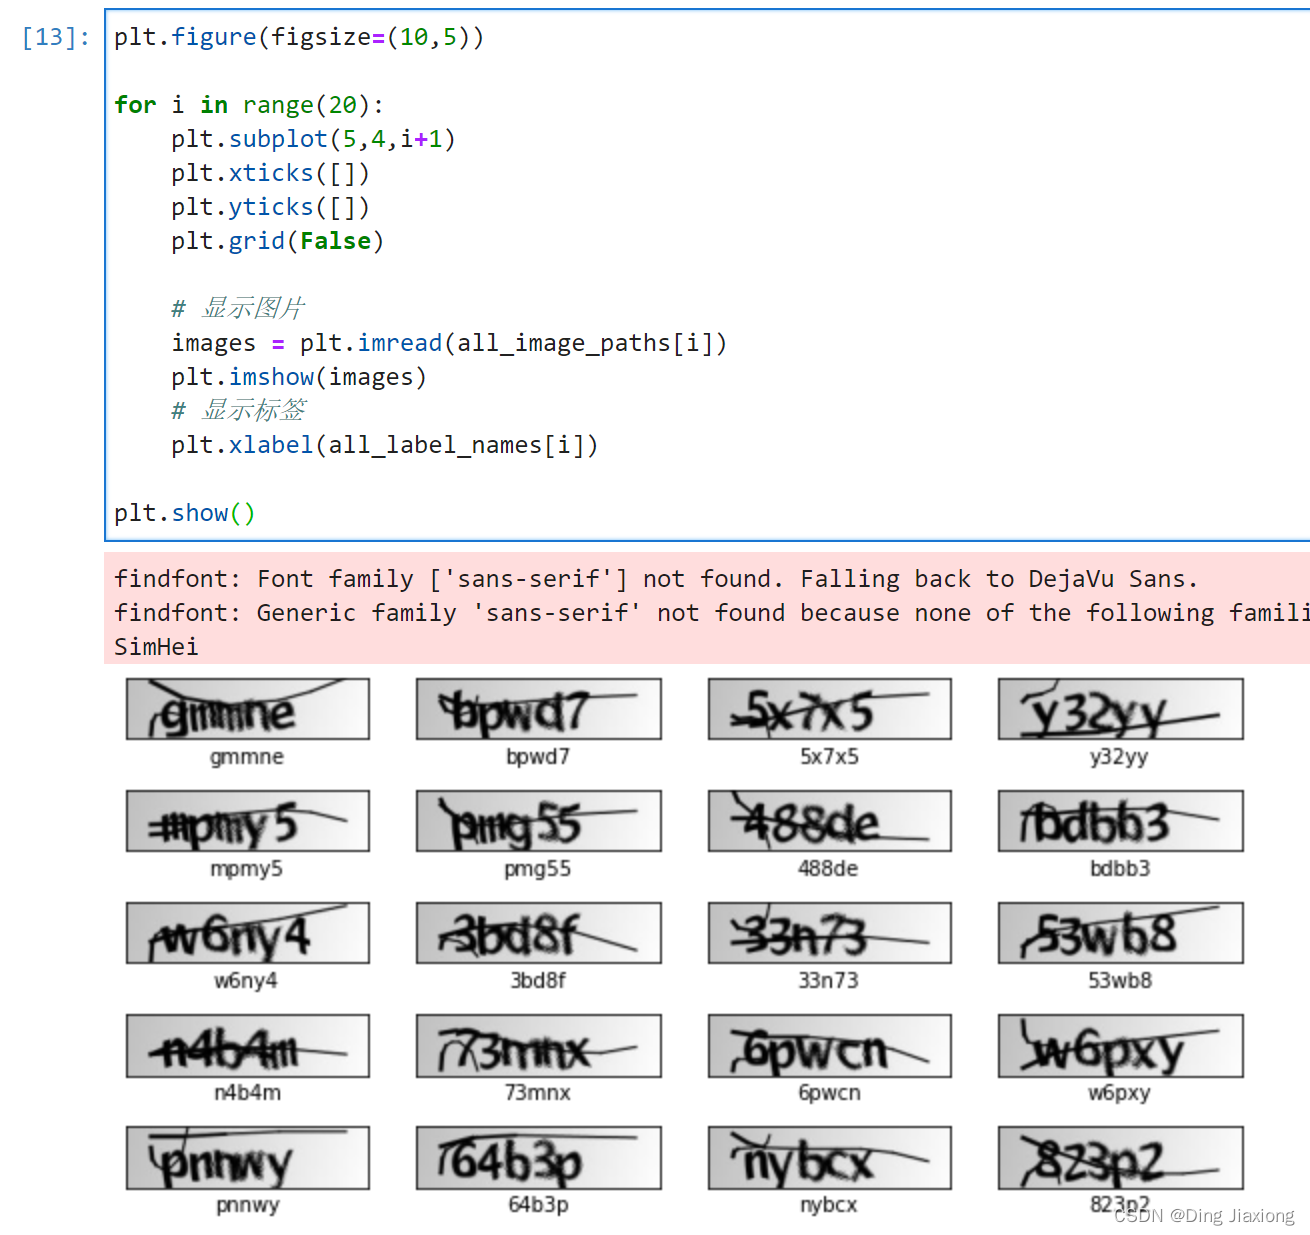Place cursor in plt.show() code line
The height and width of the screenshot is (1235, 1310).
[x=185, y=513]
